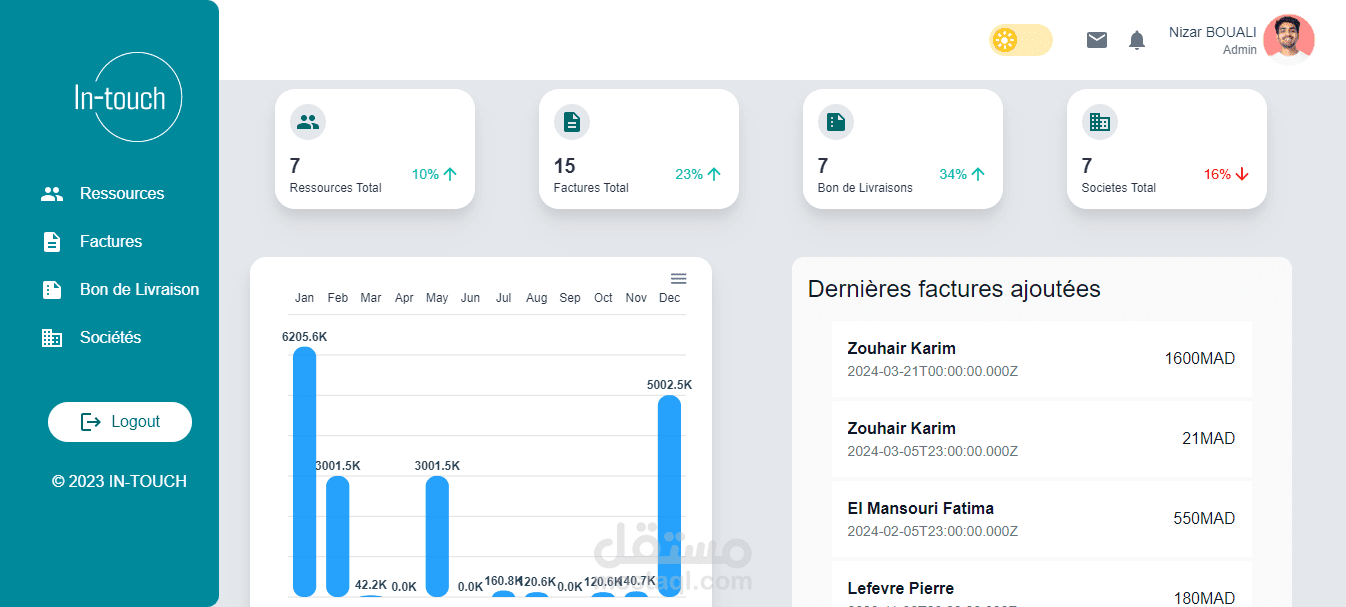Click the Nizar BOUALI user name
This screenshot has width=1346, height=607.
tap(1213, 32)
